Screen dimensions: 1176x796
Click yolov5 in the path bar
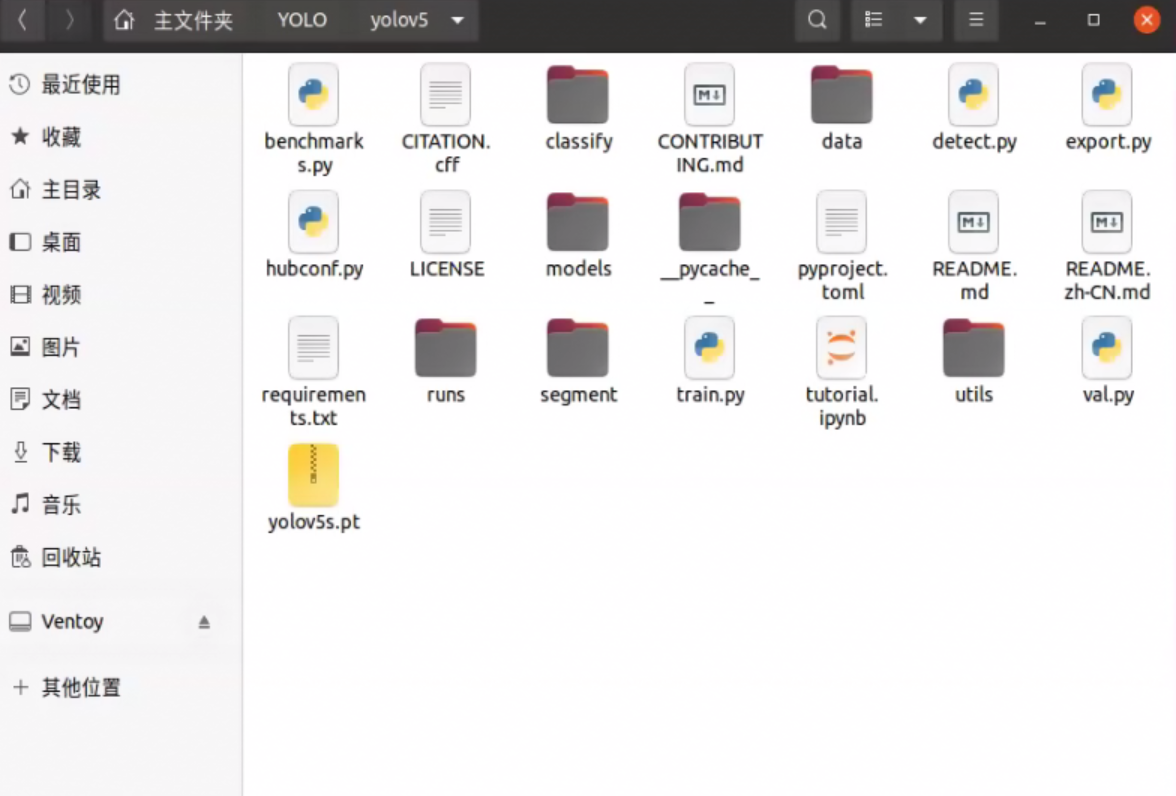(x=399, y=20)
